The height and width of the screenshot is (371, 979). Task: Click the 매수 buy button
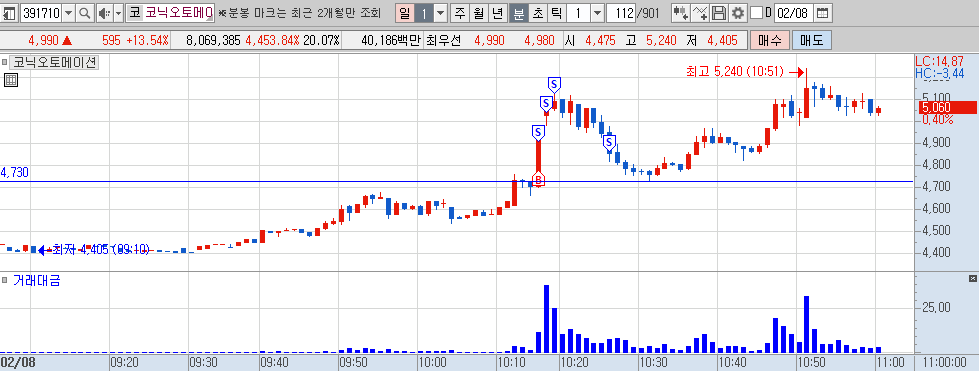coord(770,41)
